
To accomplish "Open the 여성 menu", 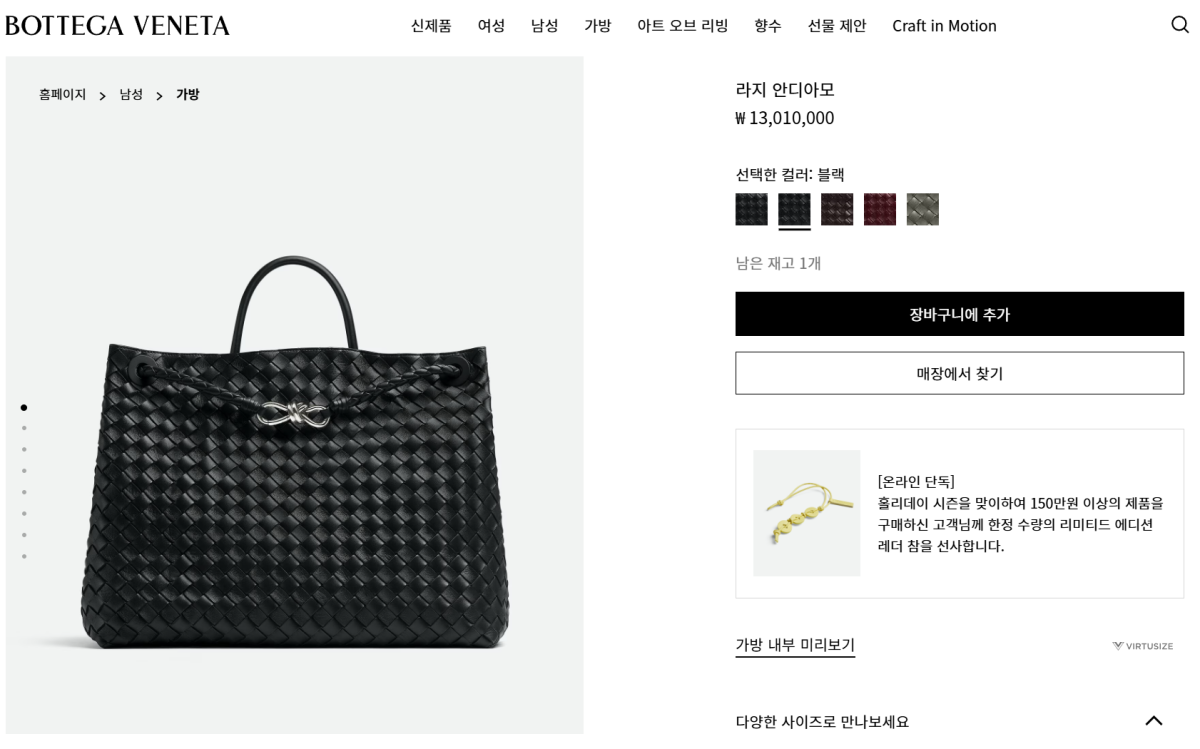I will (x=491, y=26).
